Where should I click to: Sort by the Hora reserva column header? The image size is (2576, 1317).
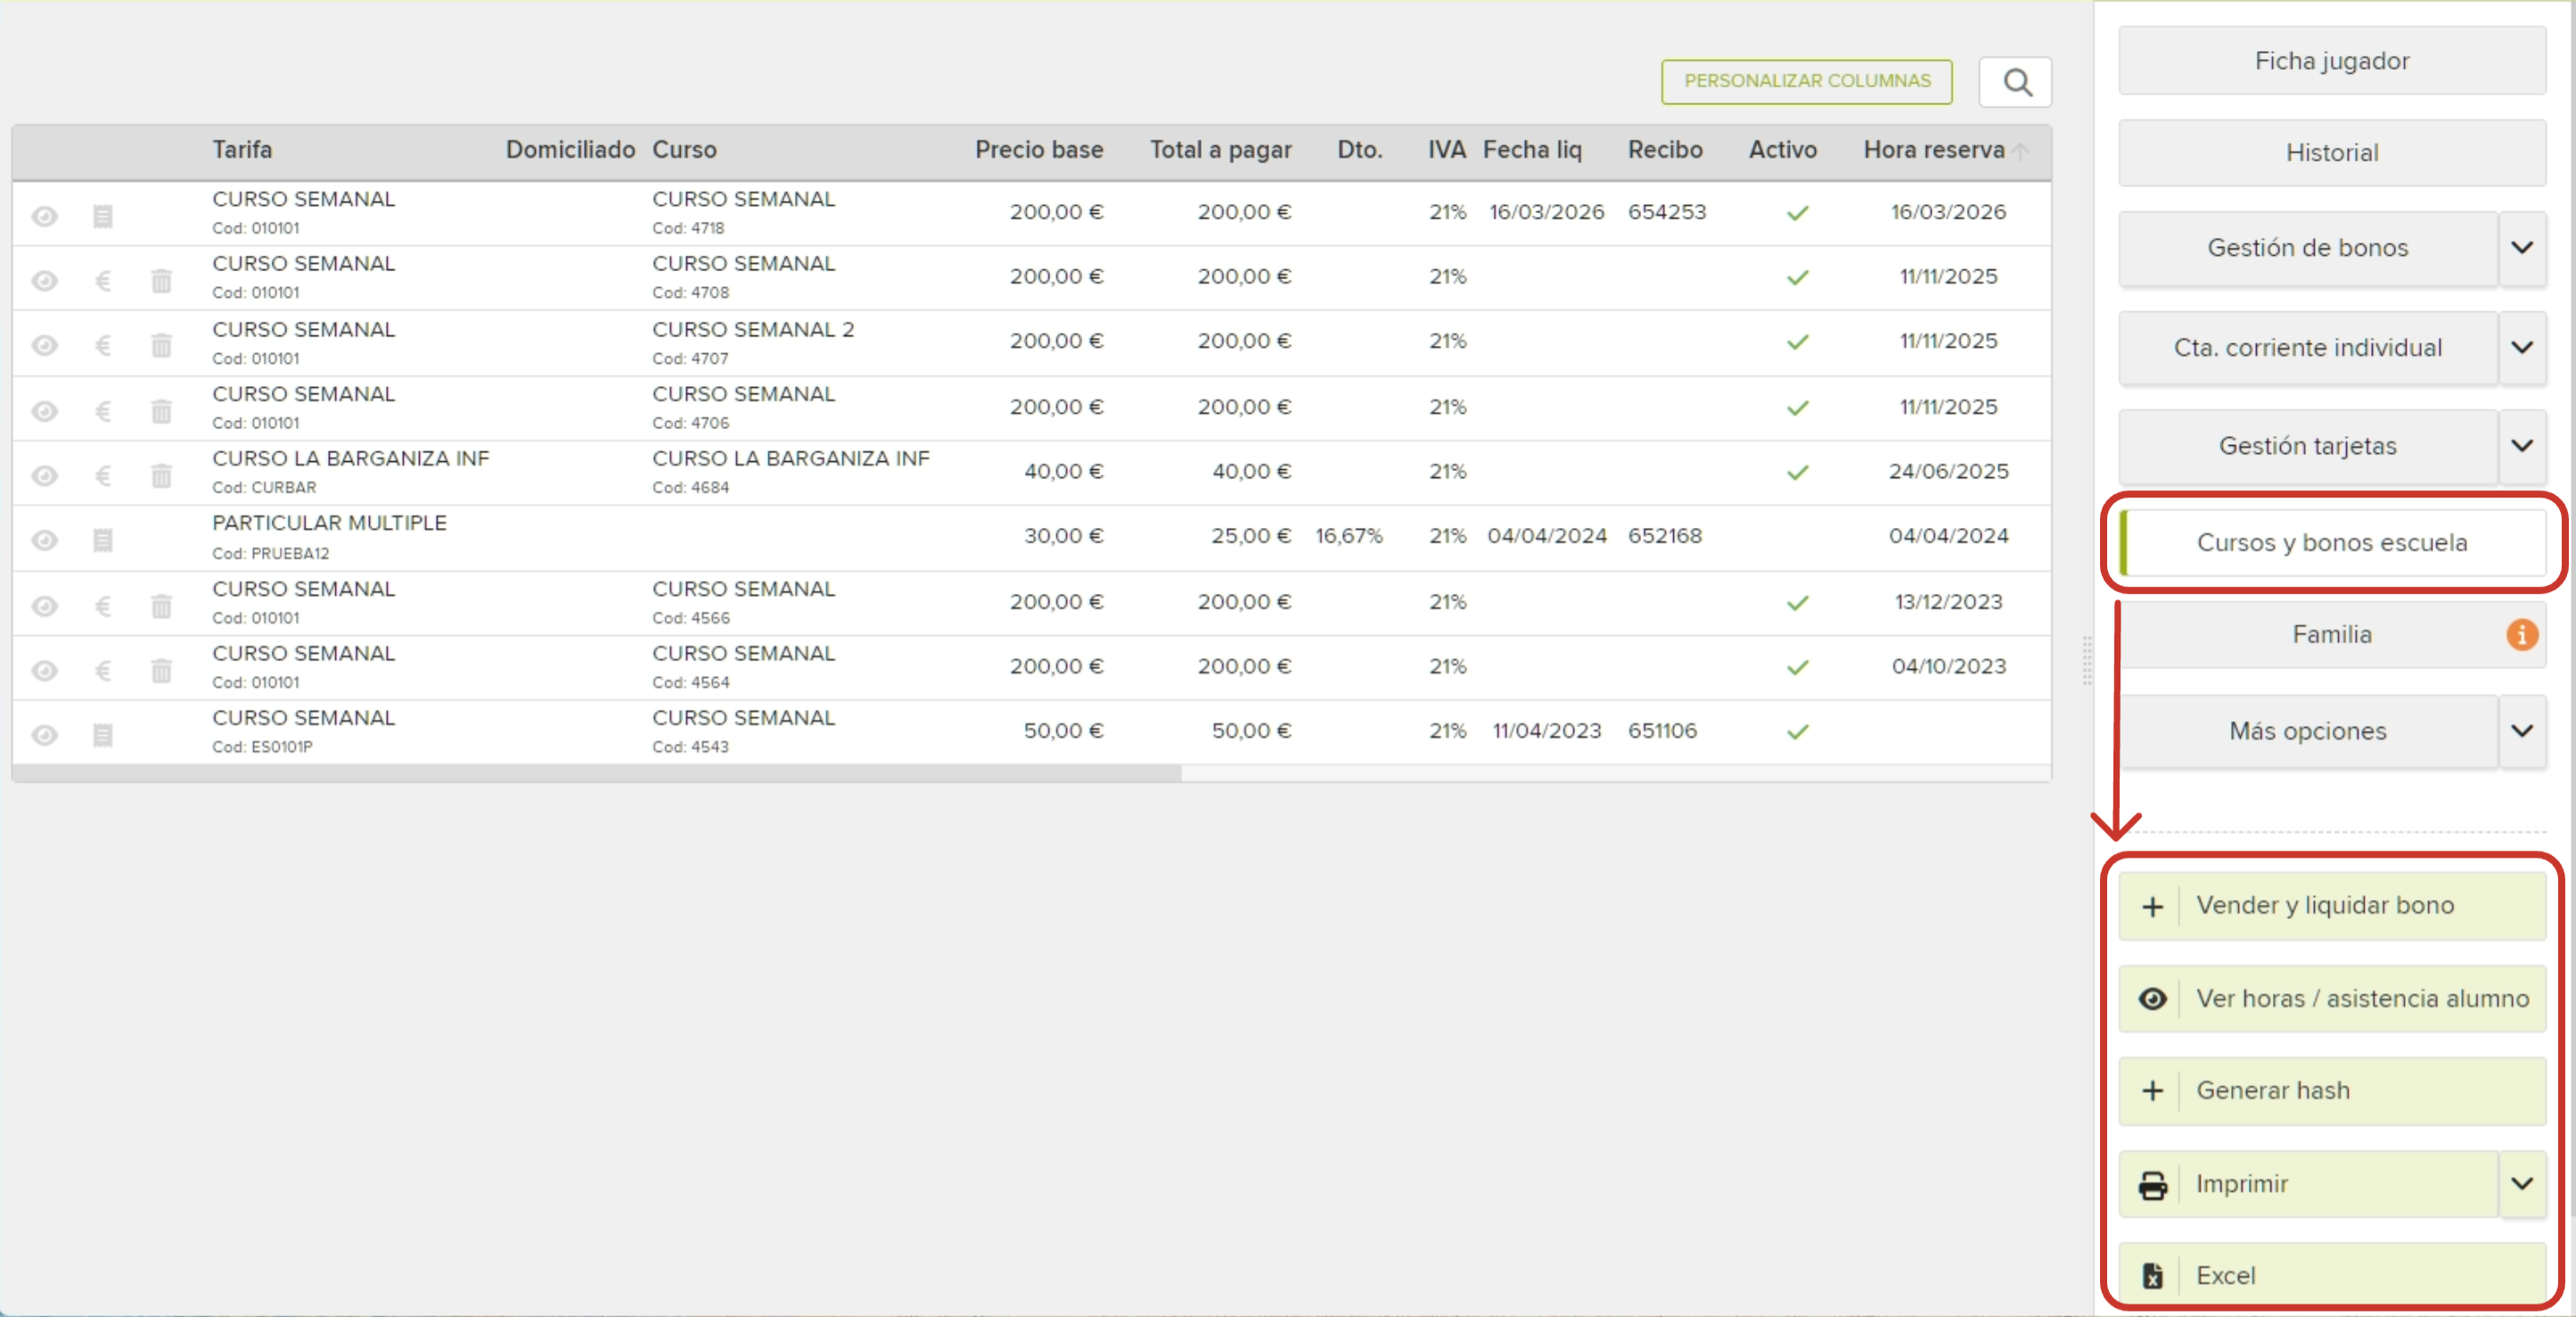click(x=1934, y=150)
